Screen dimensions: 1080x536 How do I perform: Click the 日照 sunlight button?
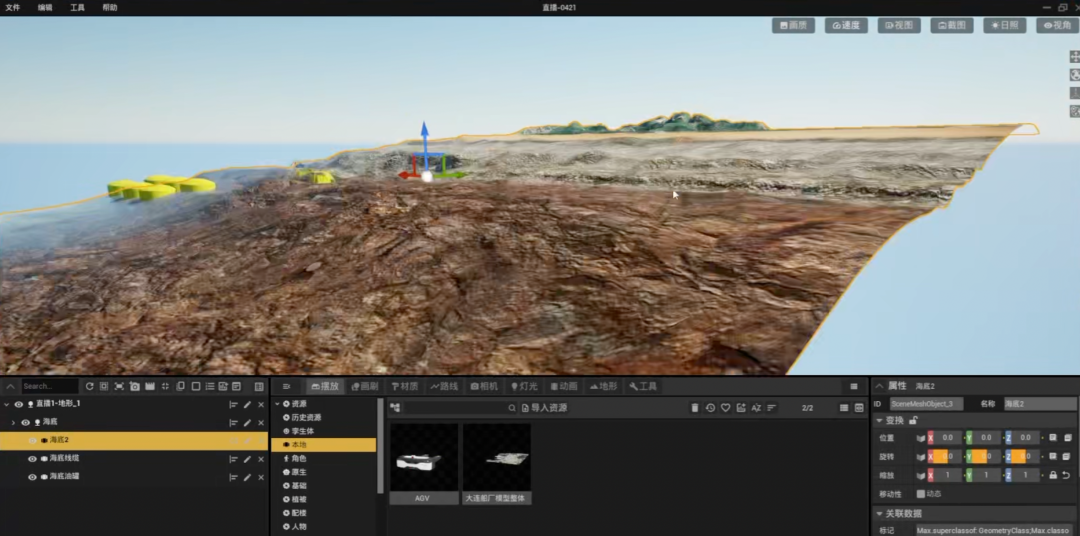(1004, 25)
